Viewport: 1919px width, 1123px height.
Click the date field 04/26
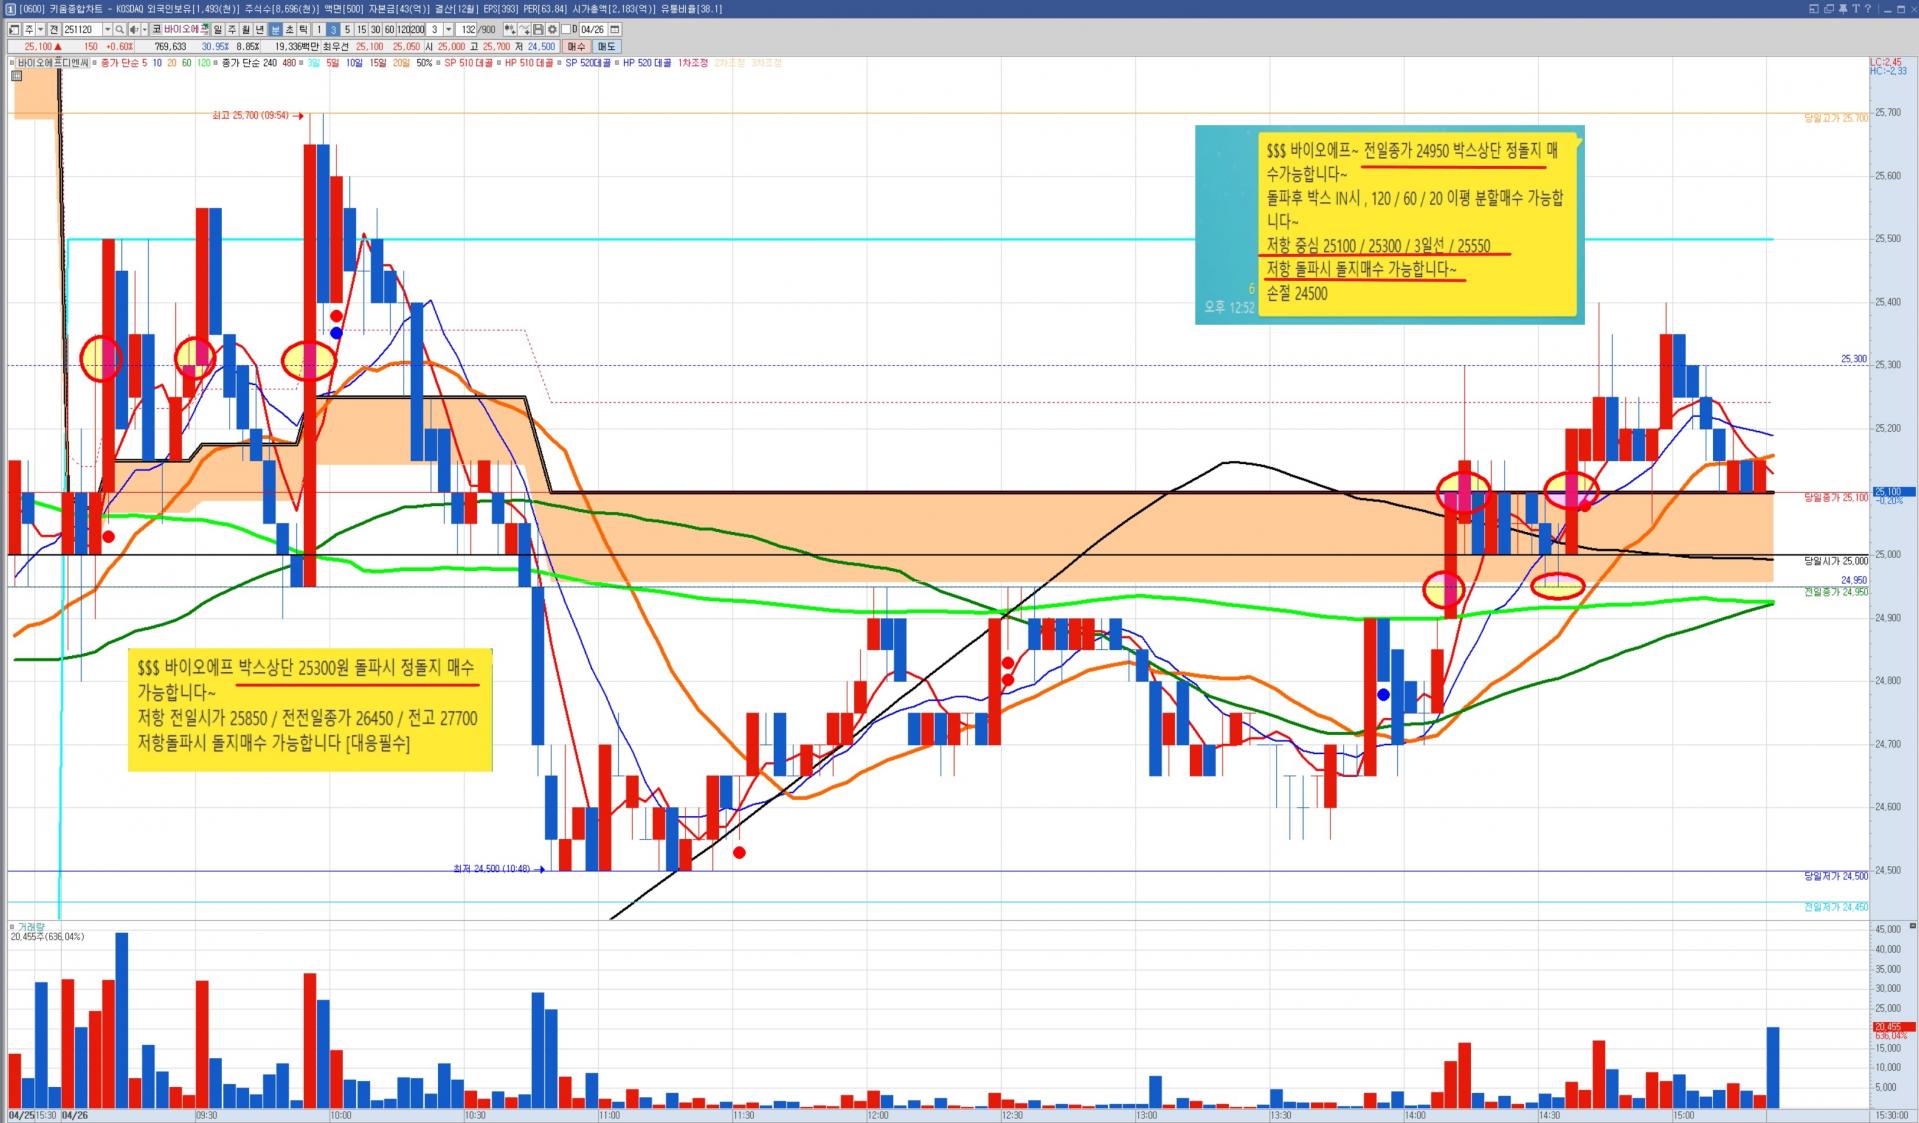pyautogui.click(x=593, y=30)
